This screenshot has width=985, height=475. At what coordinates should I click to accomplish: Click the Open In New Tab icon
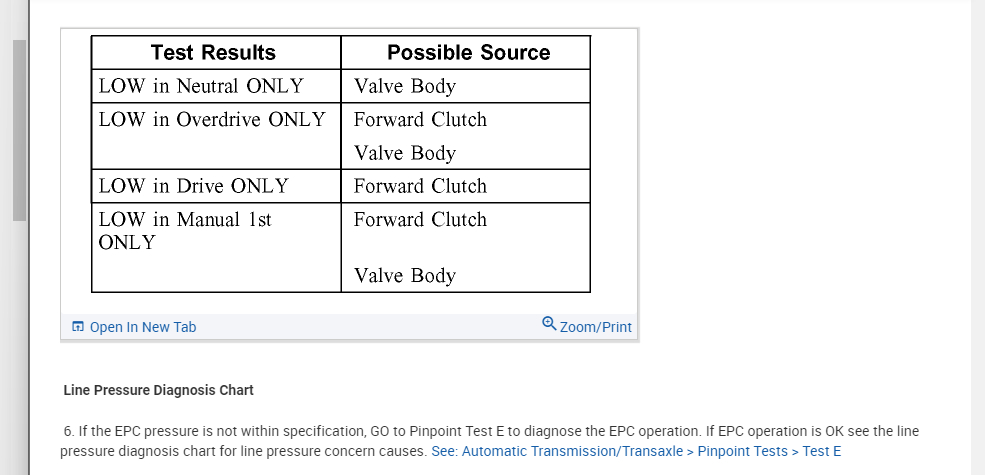pyautogui.click(x=78, y=327)
